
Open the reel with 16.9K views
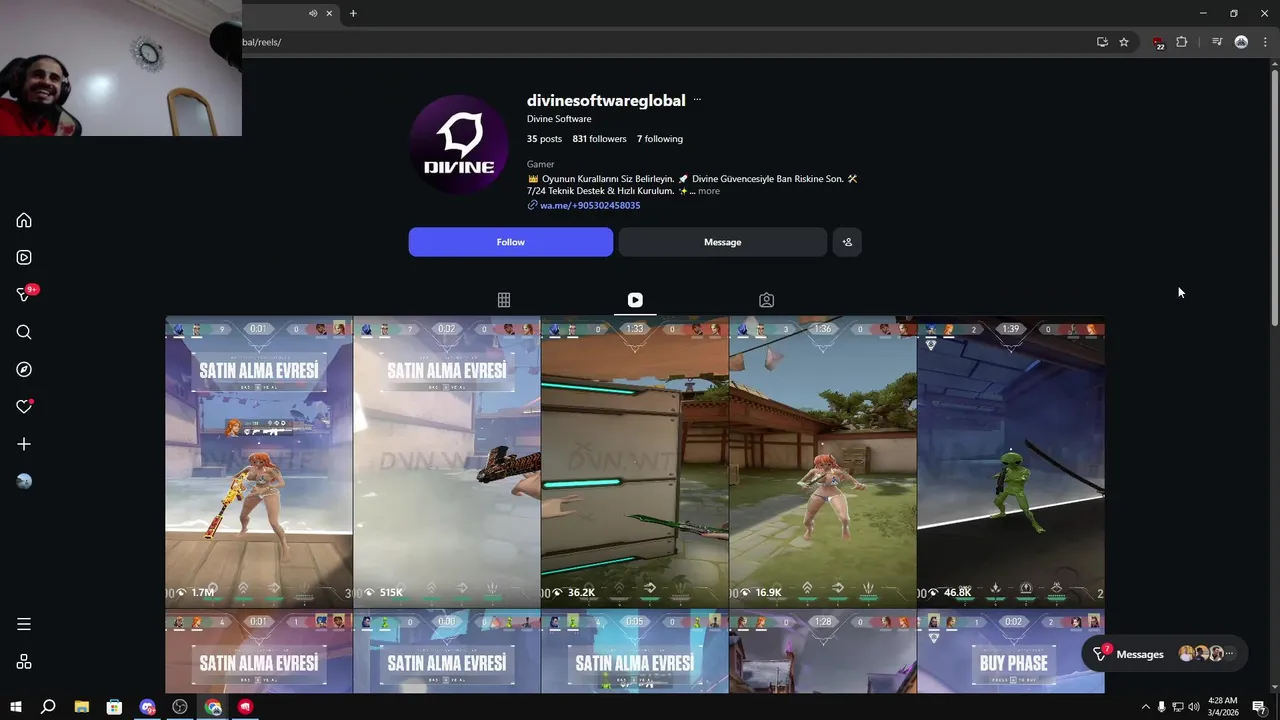[823, 462]
